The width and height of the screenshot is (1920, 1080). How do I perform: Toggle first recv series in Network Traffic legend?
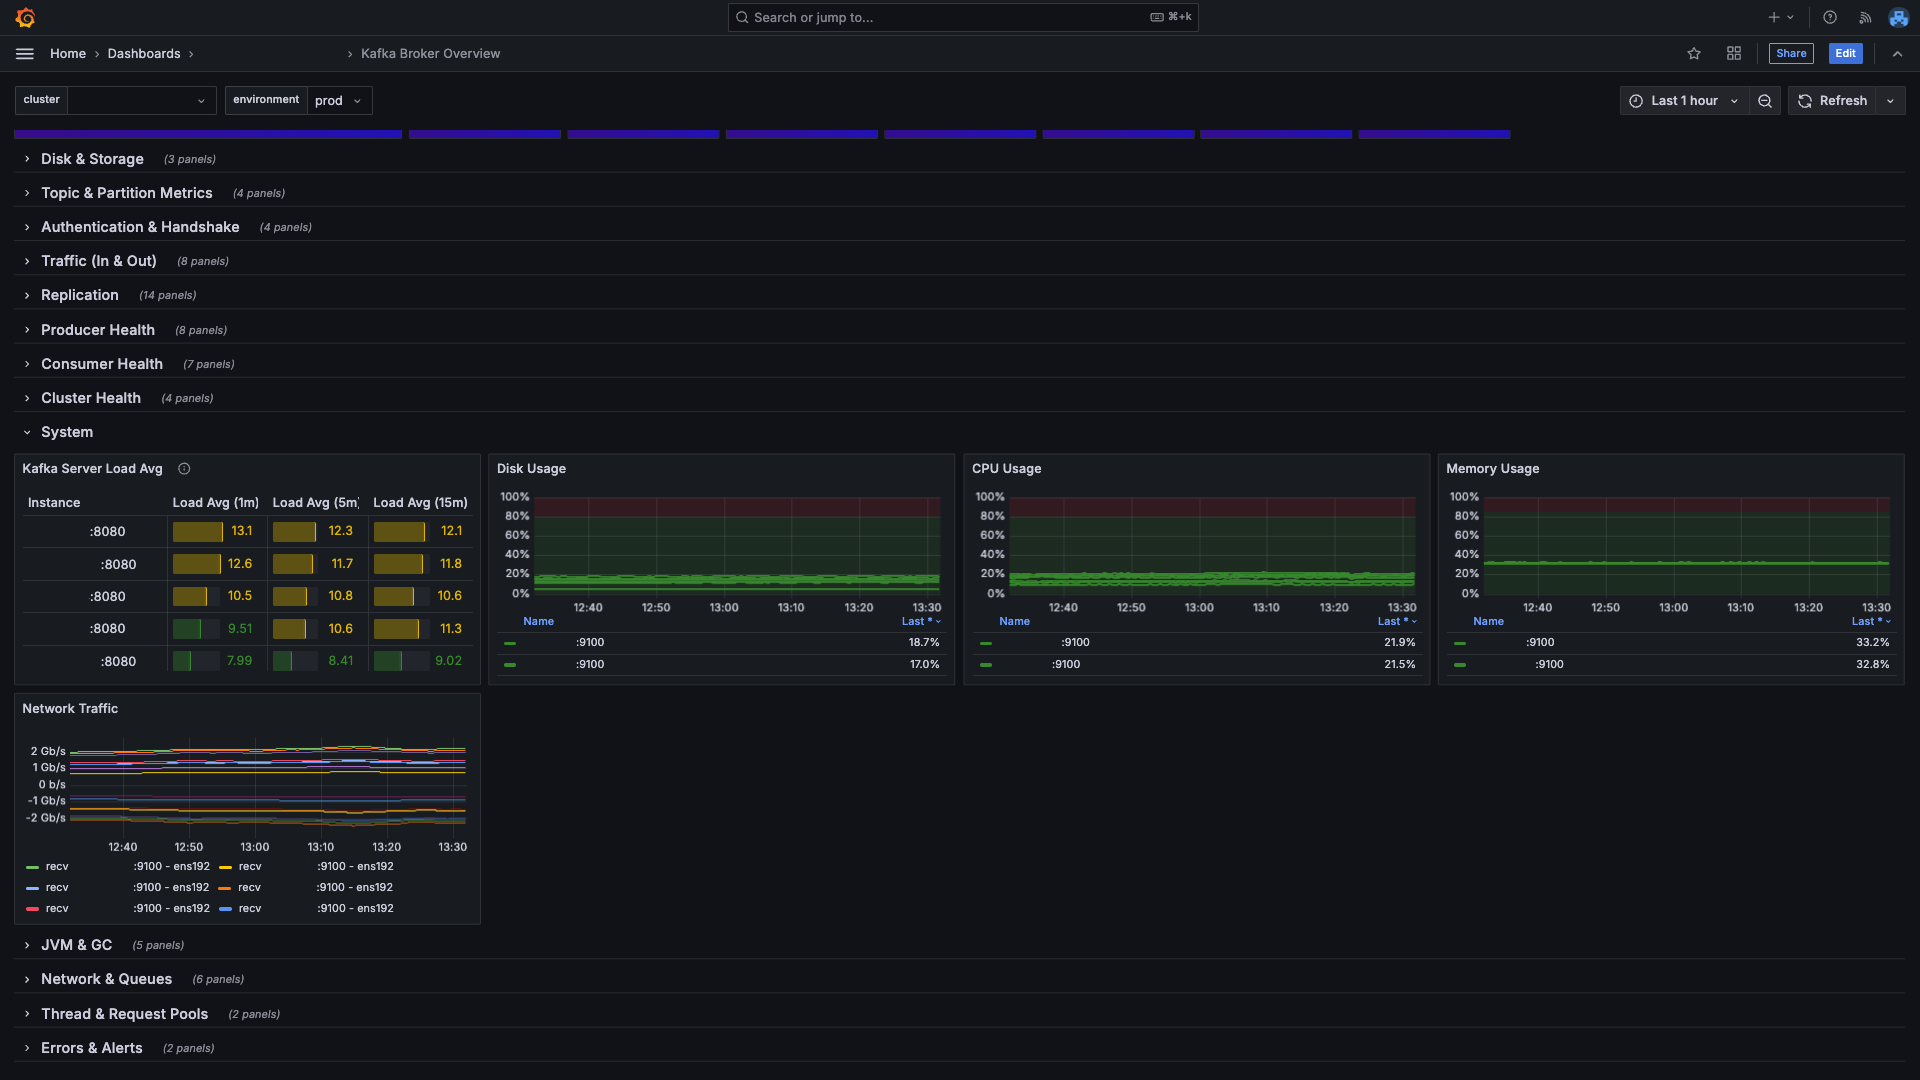tap(57, 867)
